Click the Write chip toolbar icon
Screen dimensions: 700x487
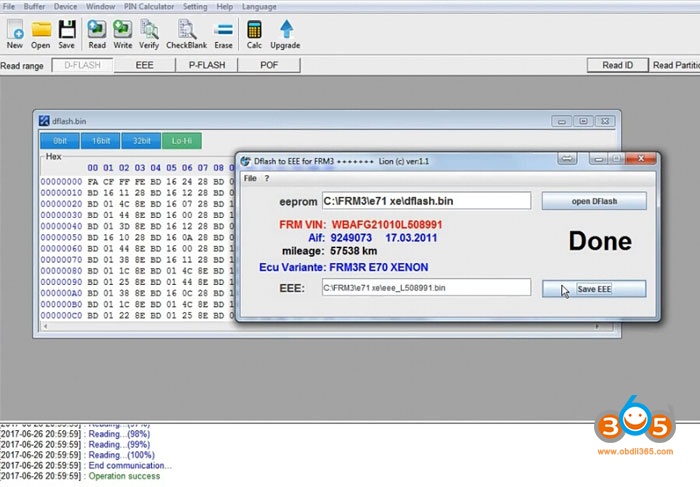point(123,32)
